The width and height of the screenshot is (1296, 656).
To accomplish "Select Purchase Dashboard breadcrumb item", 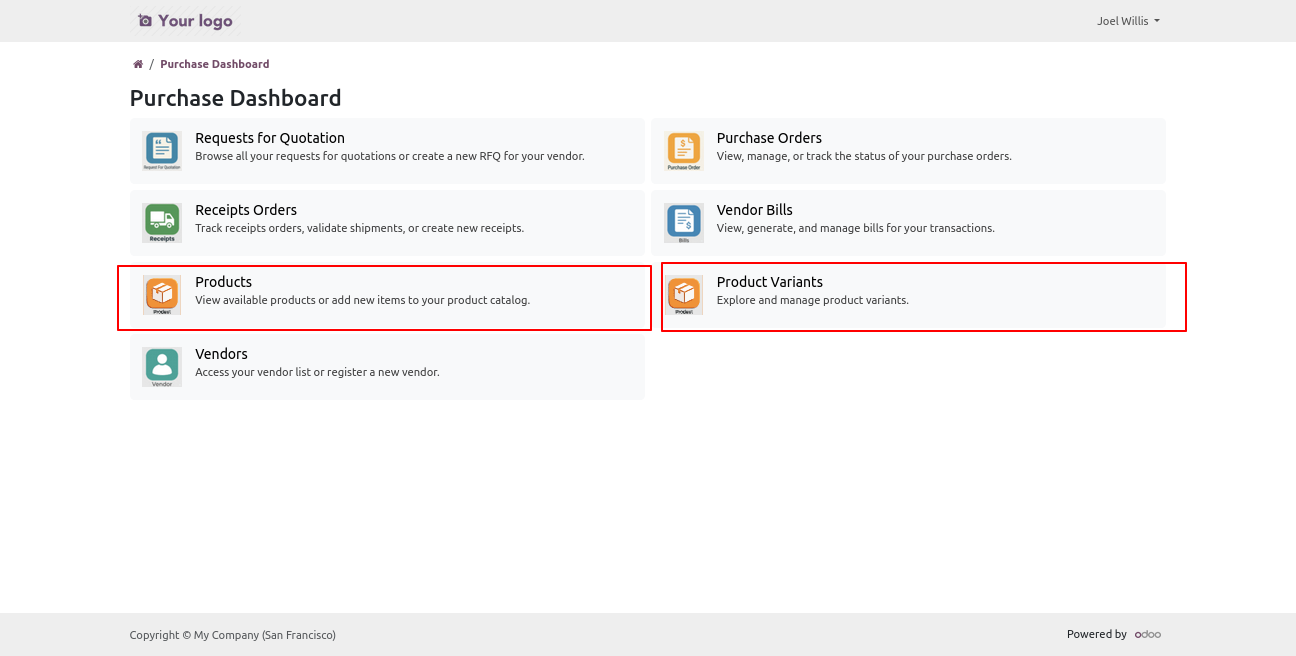I will (214, 64).
